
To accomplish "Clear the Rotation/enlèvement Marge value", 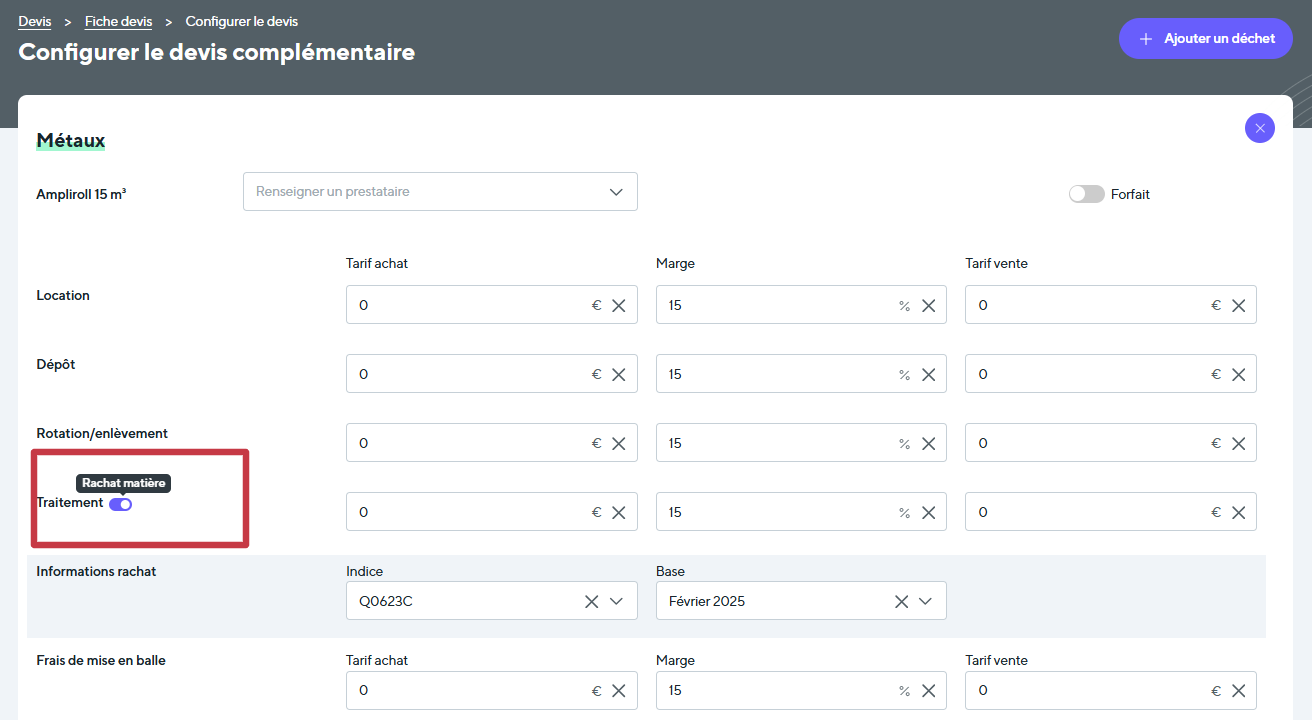I will click(x=928, y=444).
